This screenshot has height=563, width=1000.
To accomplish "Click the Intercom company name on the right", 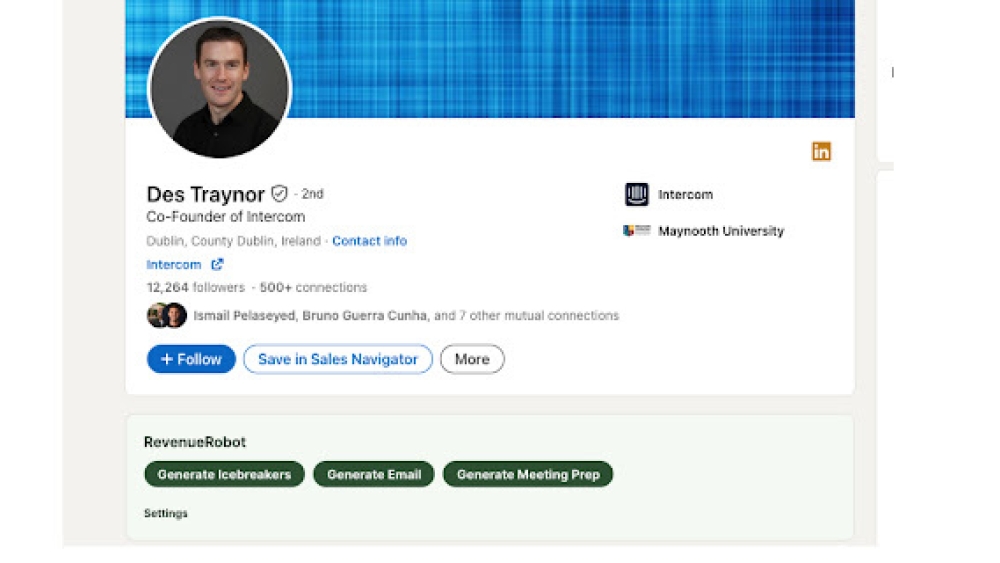I will click(686, 194).
